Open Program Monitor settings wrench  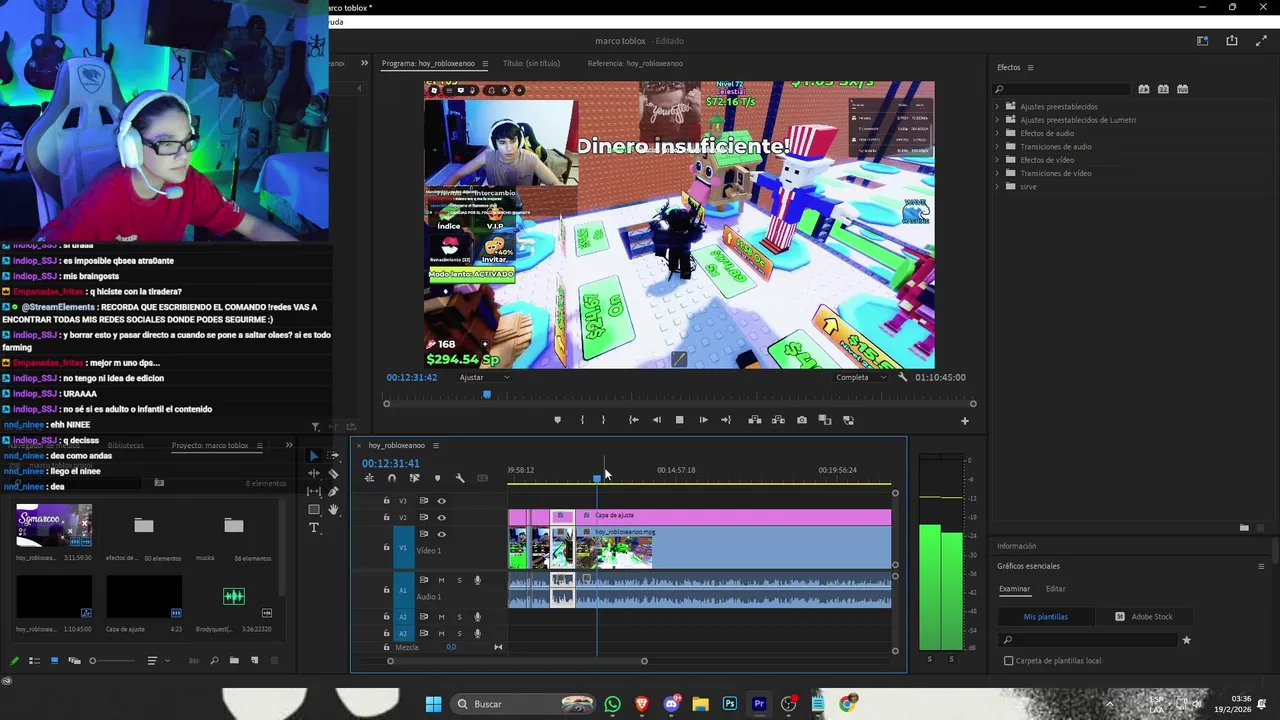[x=902, y=377]
